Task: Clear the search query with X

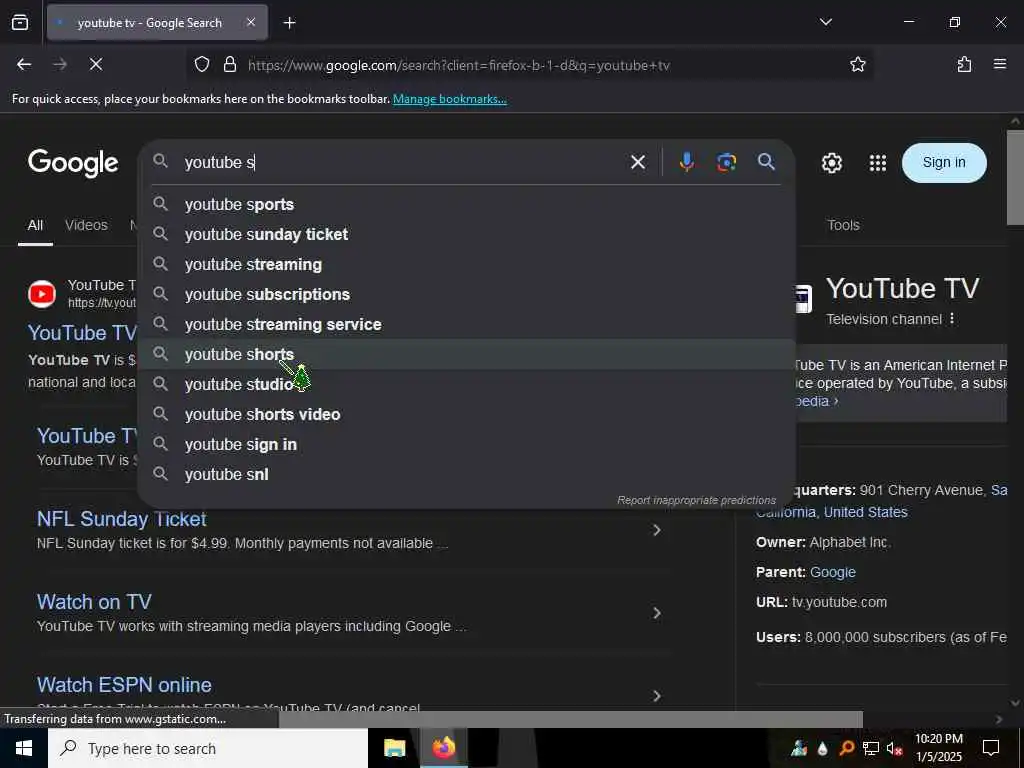Action: [x=637, y=162]
